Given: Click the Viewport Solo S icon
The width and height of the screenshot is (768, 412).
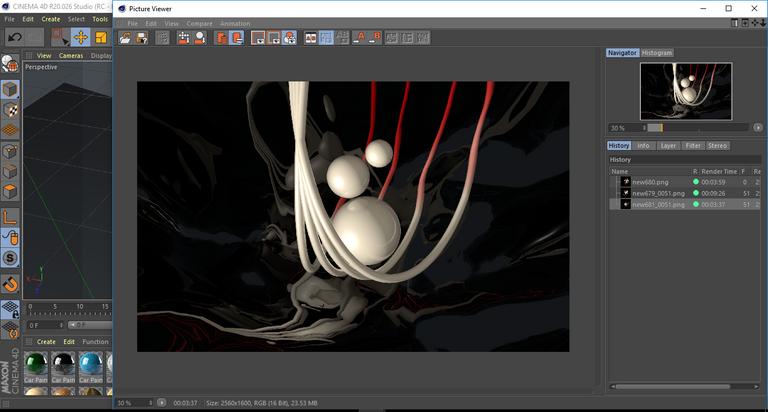Looking at the screenshot, I should [10, 258].
